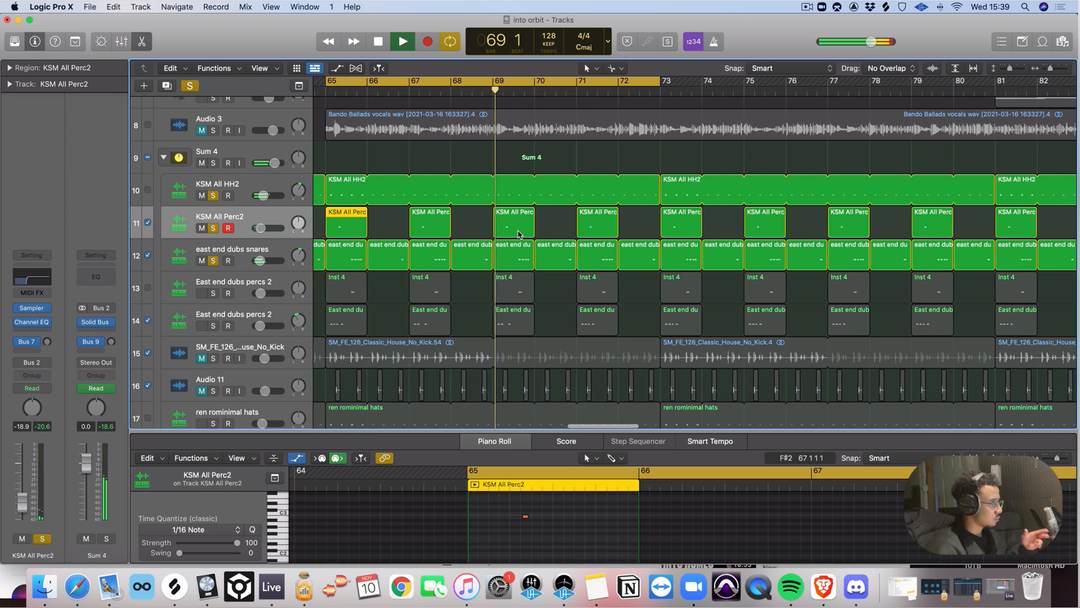This screenshot has height=608, width=1080.
Task: Enable the purple count-in 1234 button
Action: pyautogui.click(x=692, y=42)
